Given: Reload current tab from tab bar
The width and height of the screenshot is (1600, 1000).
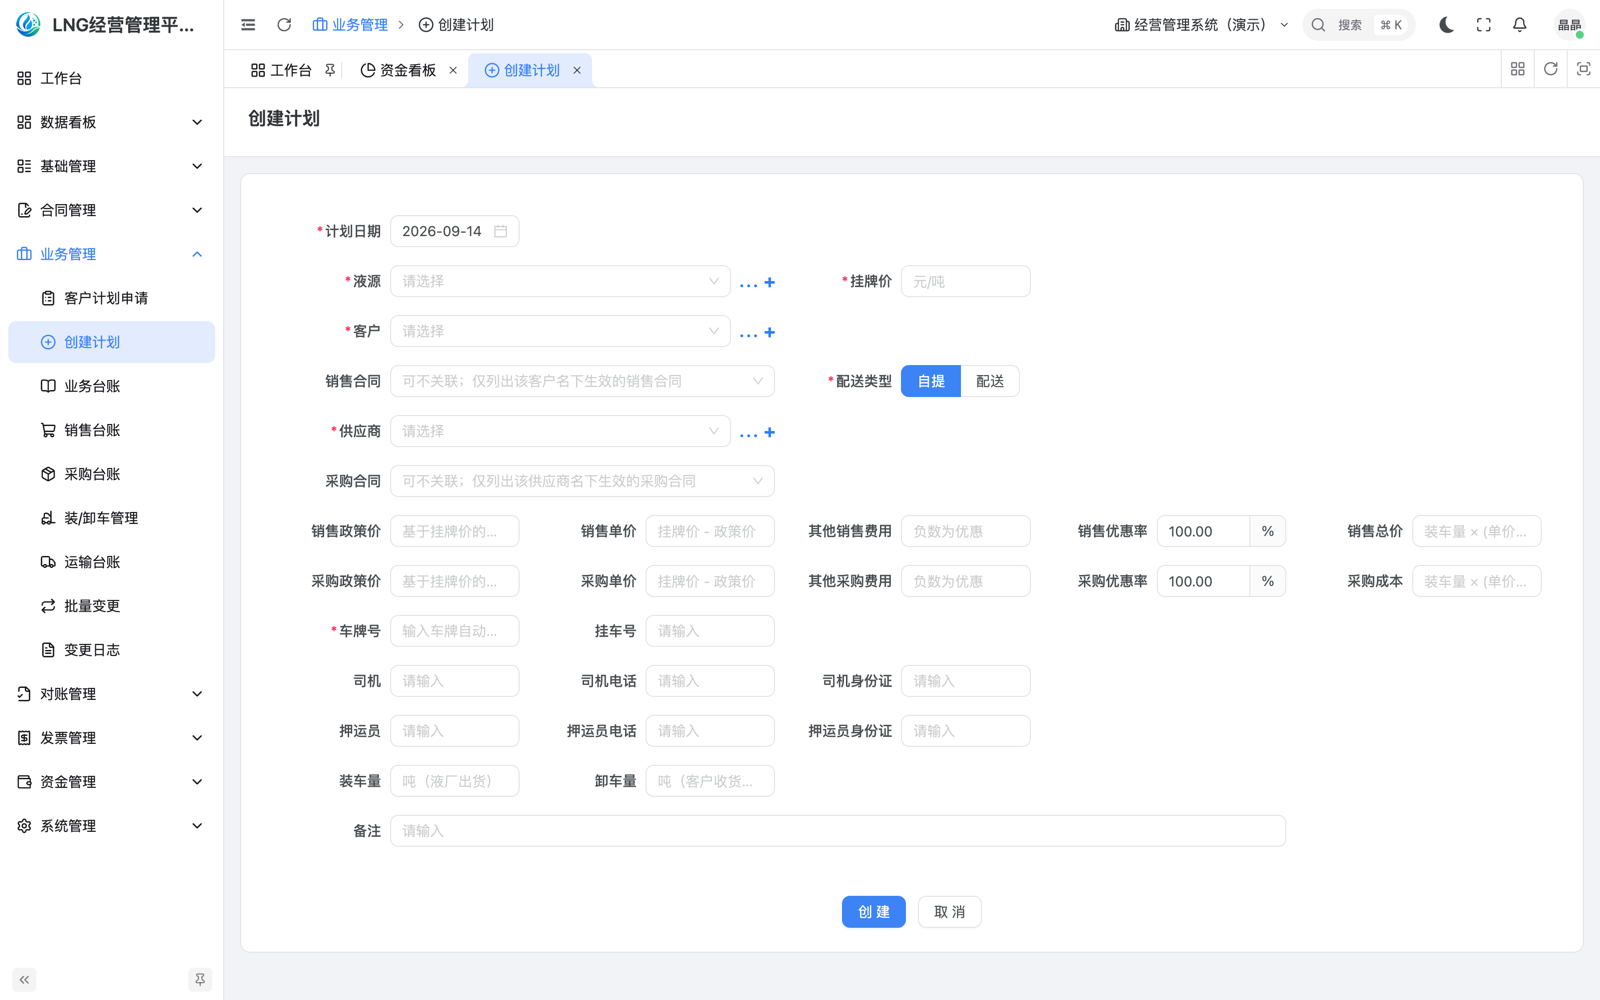Looking at the screenshot, I should [1550, 69].
